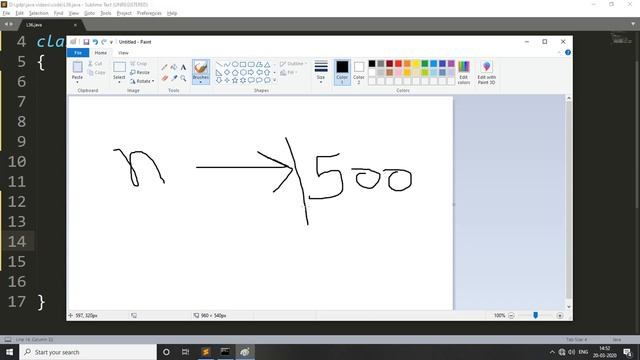Open Edit colors dialog
Viewport: 640px width, 360px height.
click(x=464, y=73)
